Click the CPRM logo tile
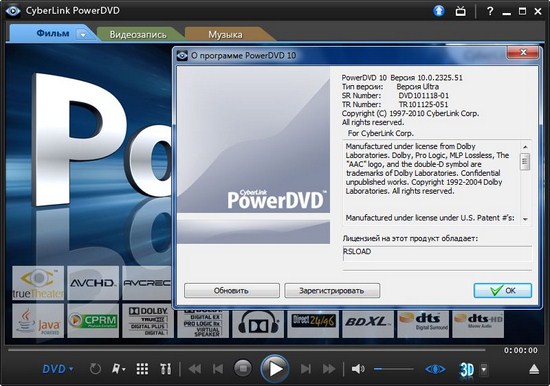Viewport: 550px width, 386px height. pos(93,321)
